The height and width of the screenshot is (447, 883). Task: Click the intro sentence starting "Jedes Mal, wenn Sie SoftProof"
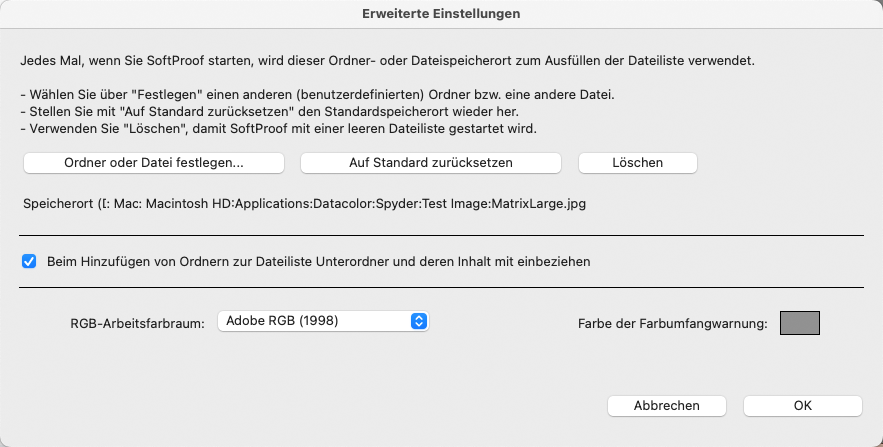(x=387, y=61)
